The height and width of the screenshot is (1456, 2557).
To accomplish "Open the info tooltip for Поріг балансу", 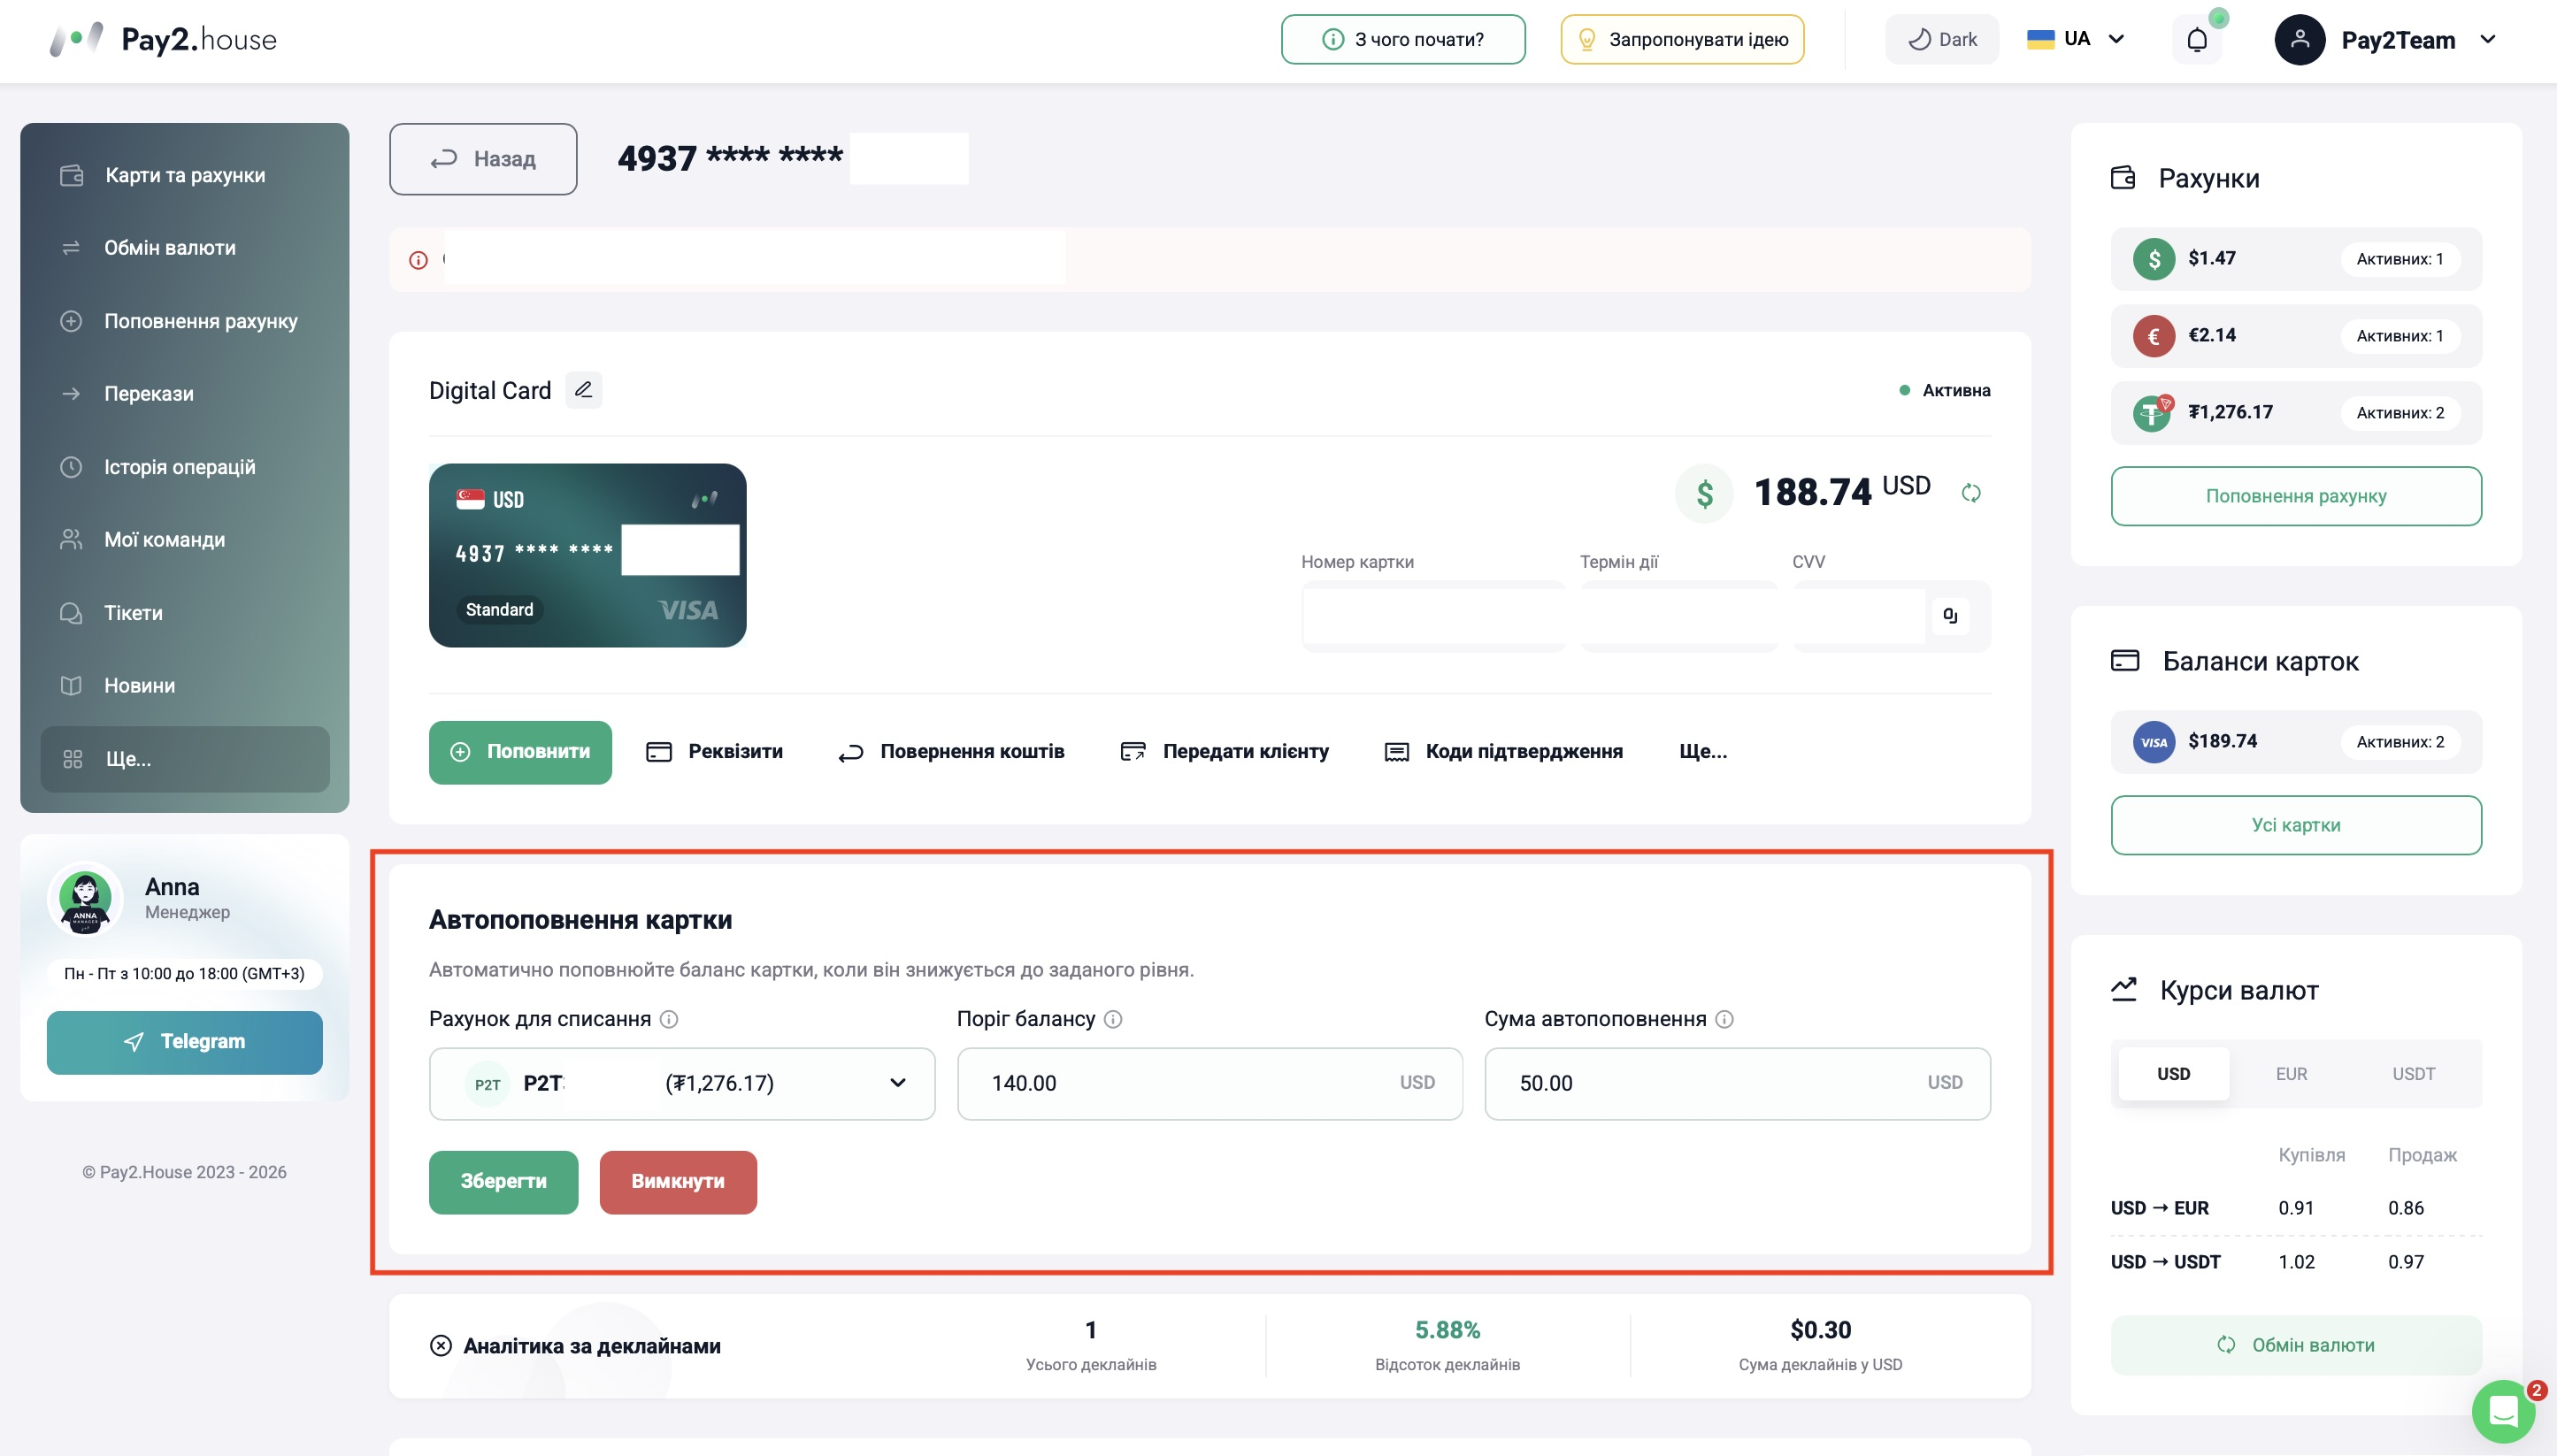I will (x=1113, y=1019).
